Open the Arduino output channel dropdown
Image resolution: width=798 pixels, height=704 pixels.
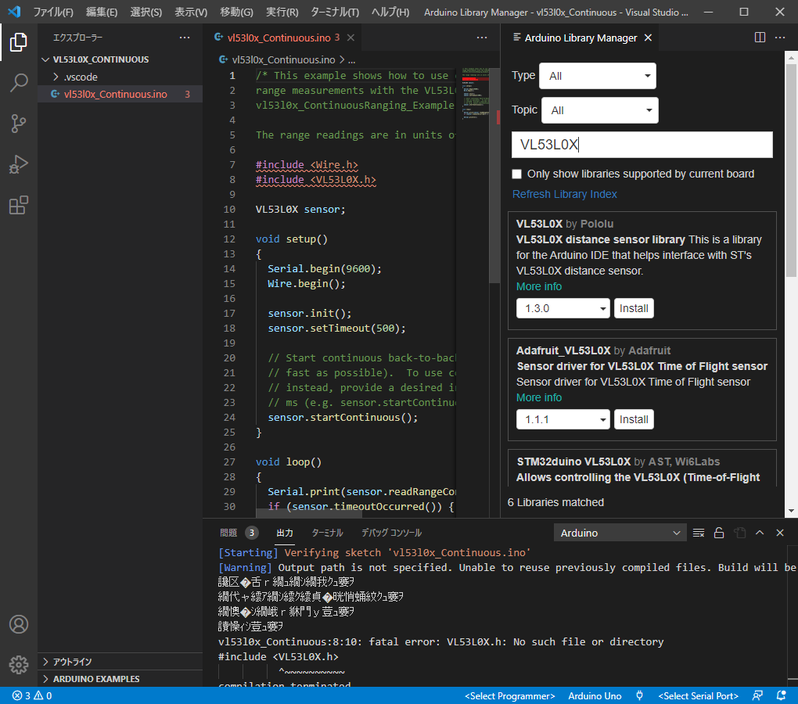(619, 533)
